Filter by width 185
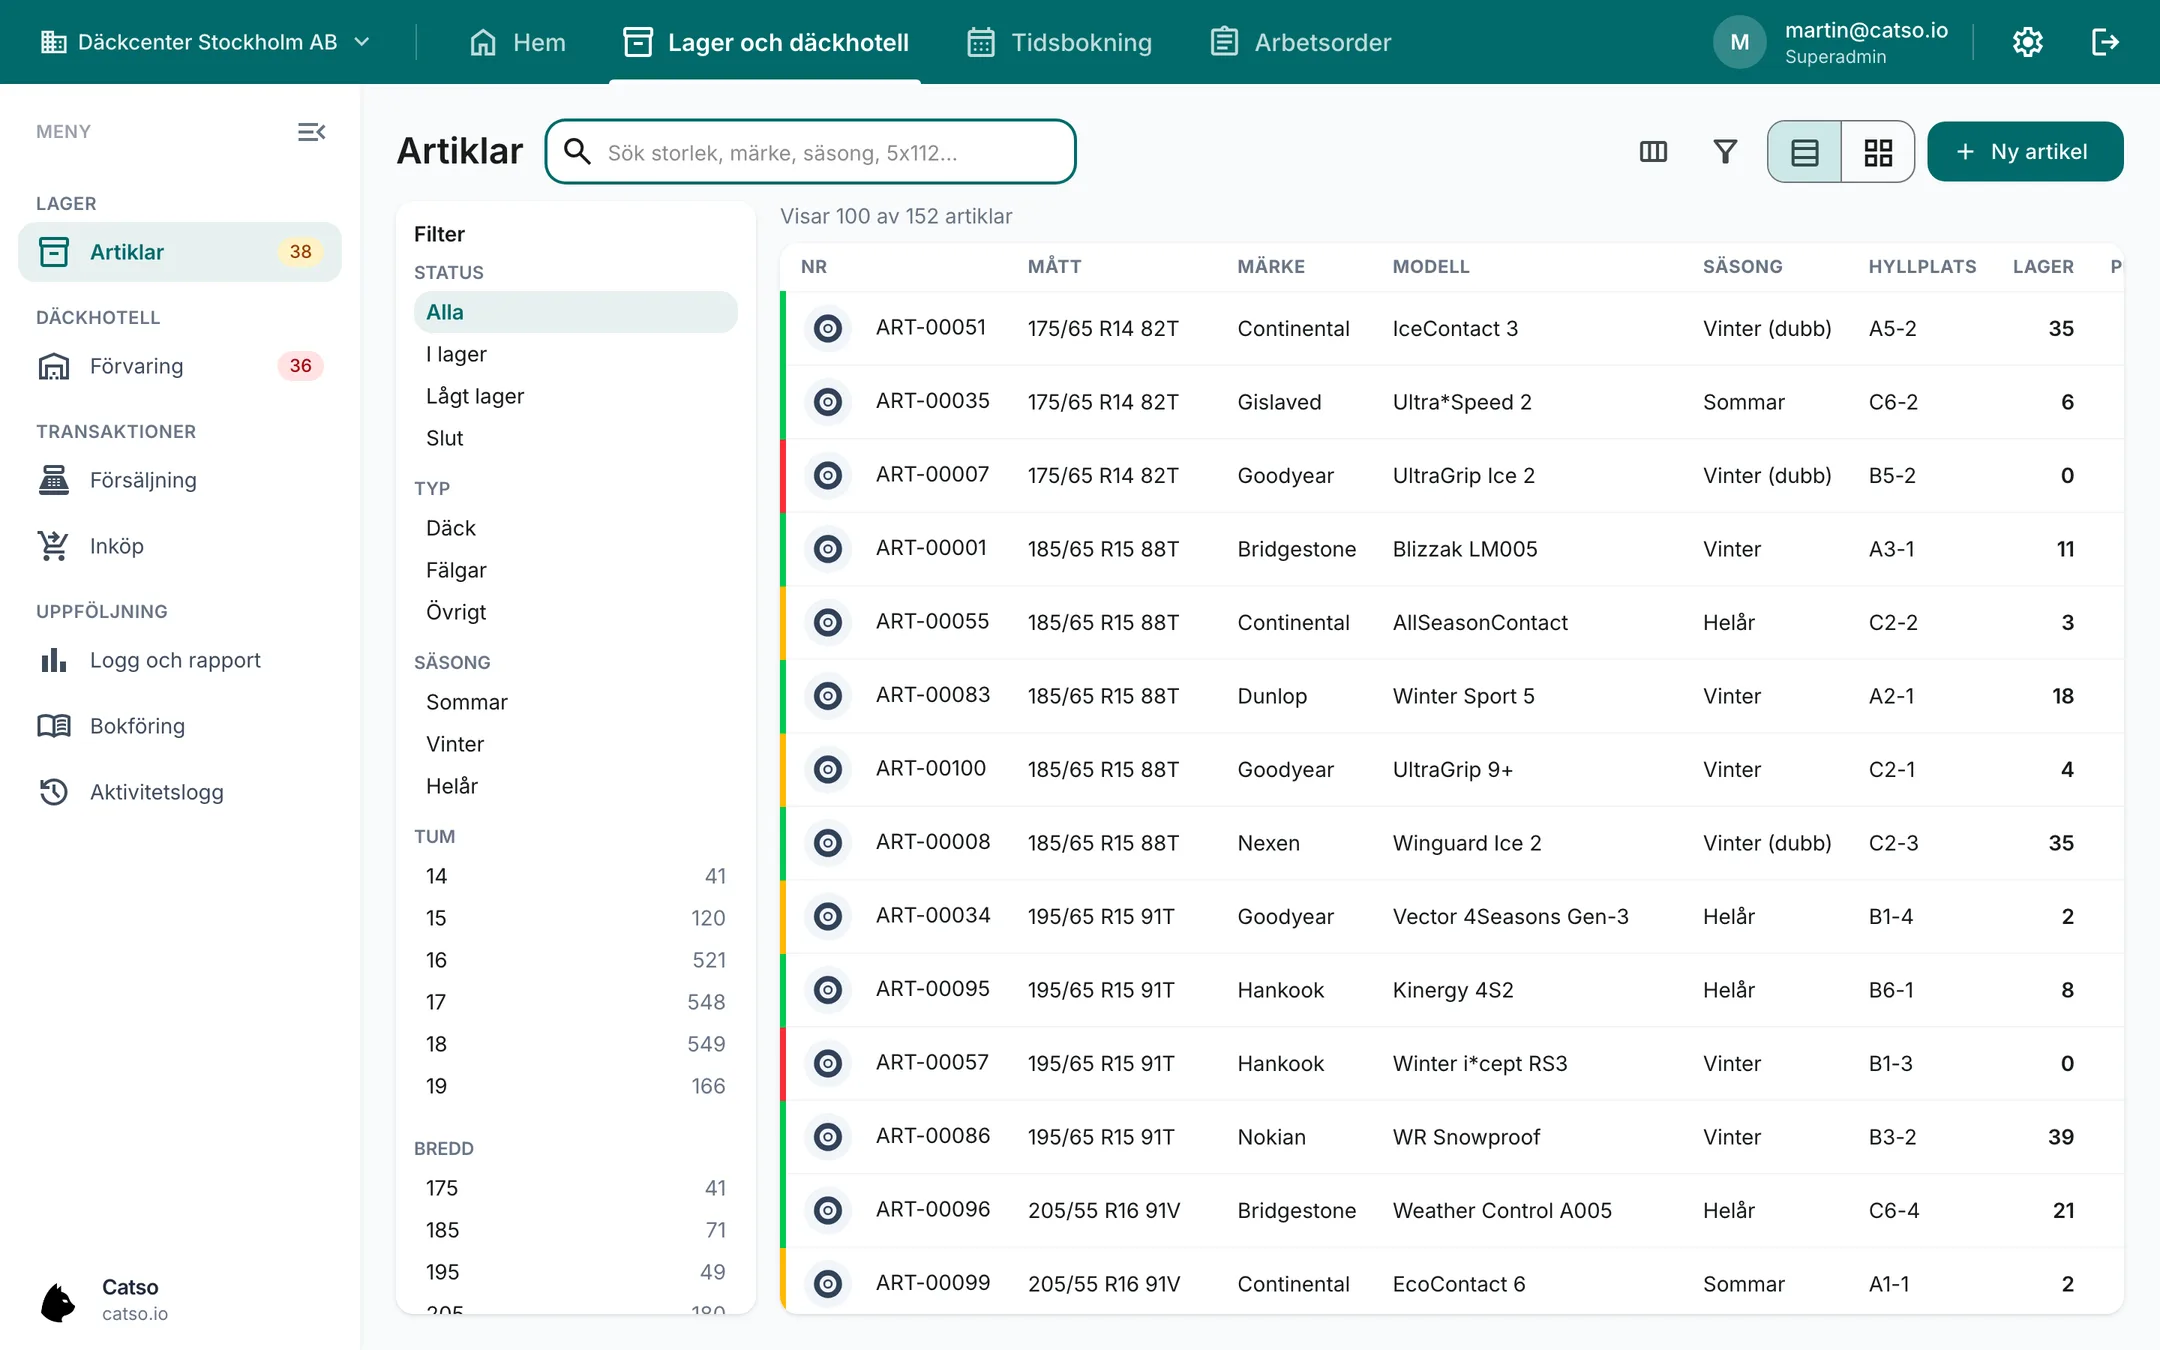This screenshot has width=2160, height=1350. coord(576,1230)
